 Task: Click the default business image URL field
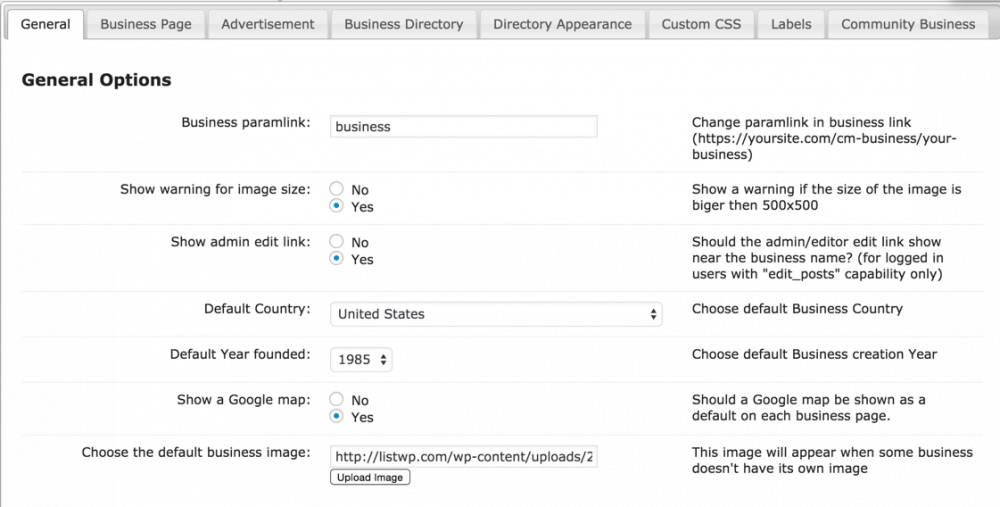click(x=463, y=456)
